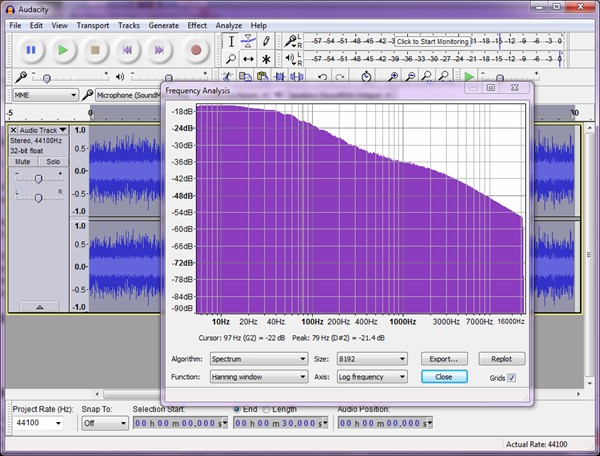This screenshot has height=456, width=600.
Task: Click the Zoom Out toolbar icon
Action: (410, 77)
